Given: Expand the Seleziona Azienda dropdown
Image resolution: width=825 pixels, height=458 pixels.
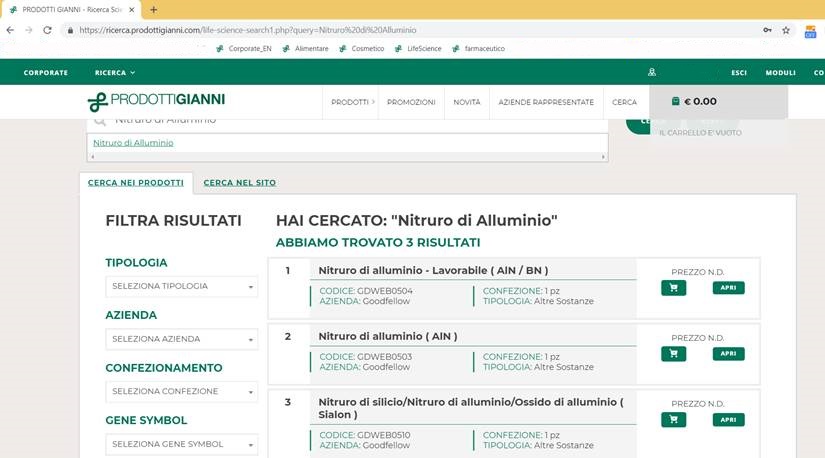Looking at the screenshot, I should coord(181,339).
